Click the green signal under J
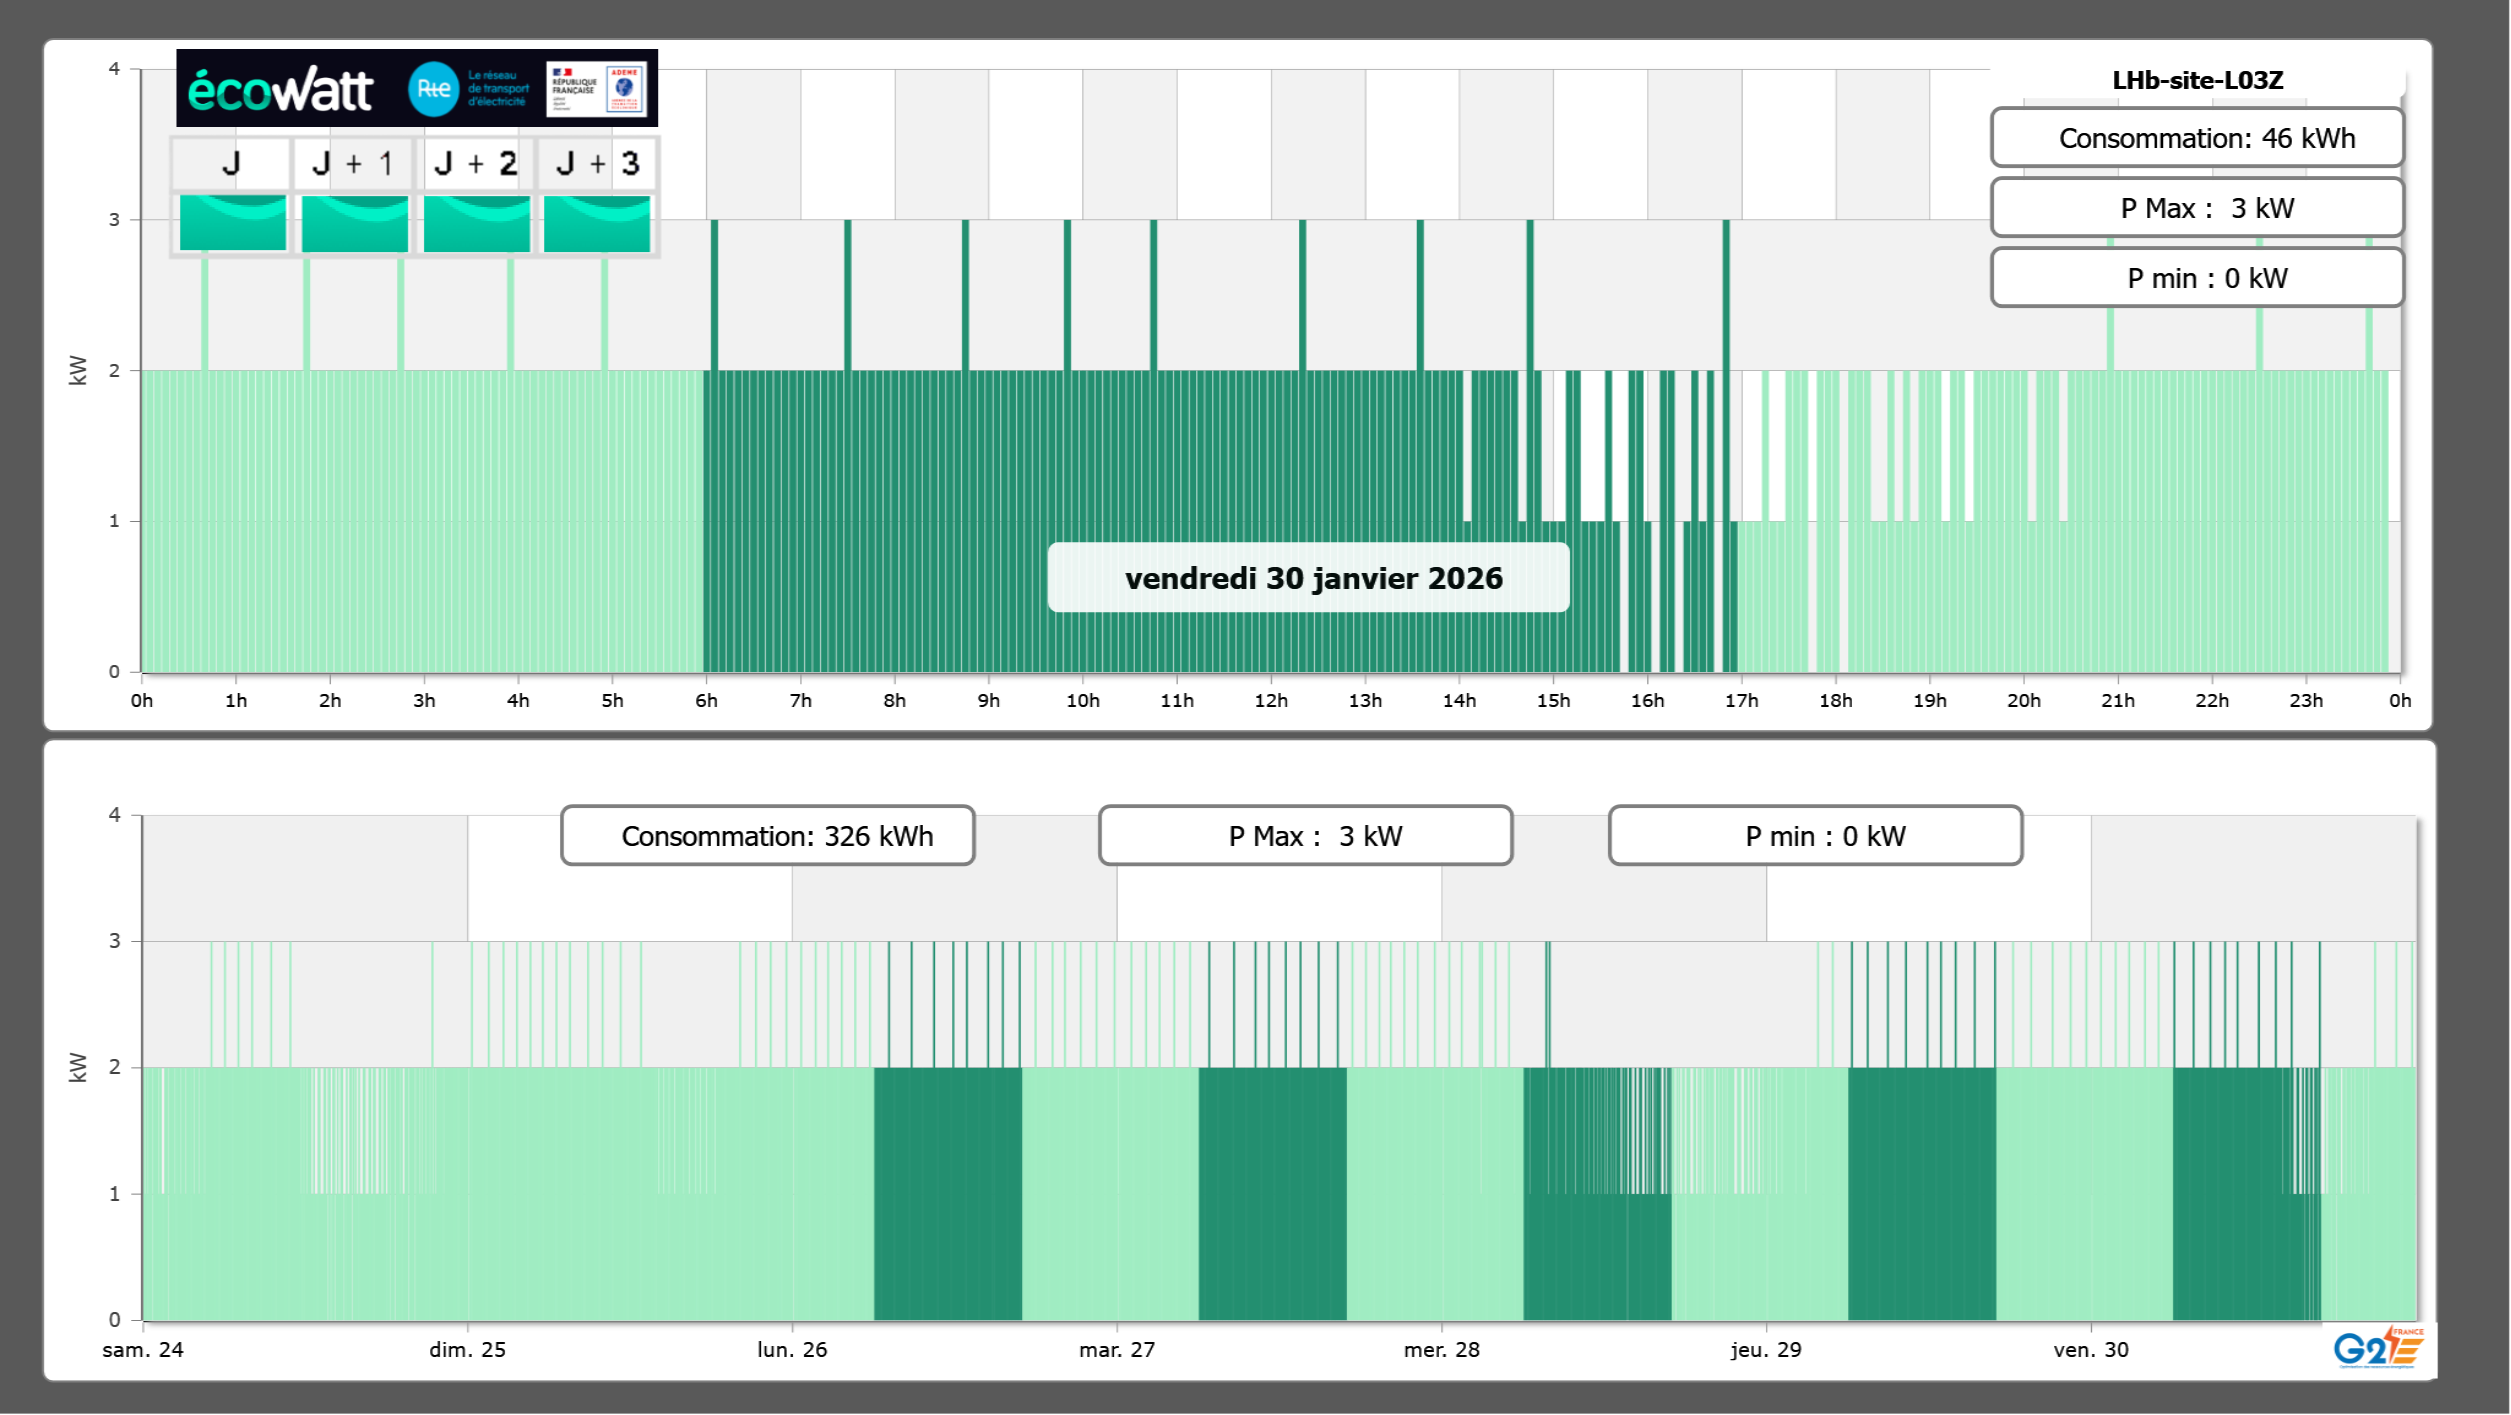 click(232, 222)
